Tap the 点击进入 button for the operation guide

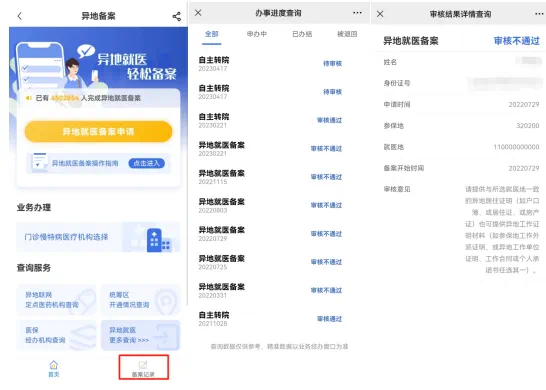tap(147, 163)
